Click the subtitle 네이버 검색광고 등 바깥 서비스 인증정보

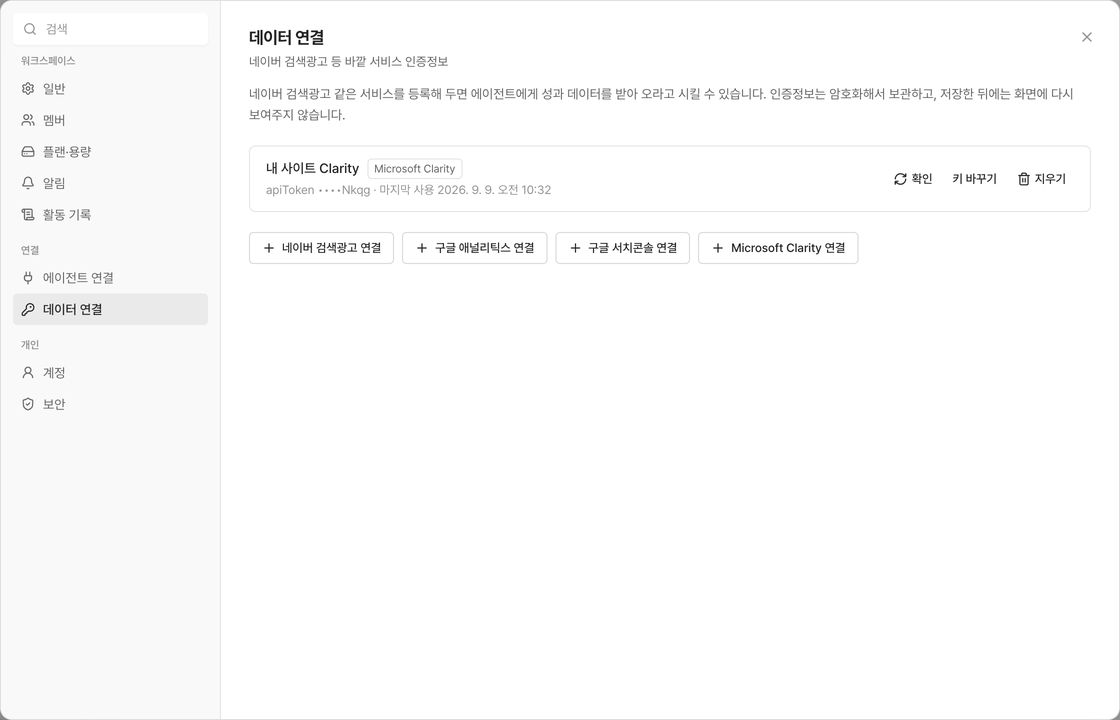pos(349,61)
